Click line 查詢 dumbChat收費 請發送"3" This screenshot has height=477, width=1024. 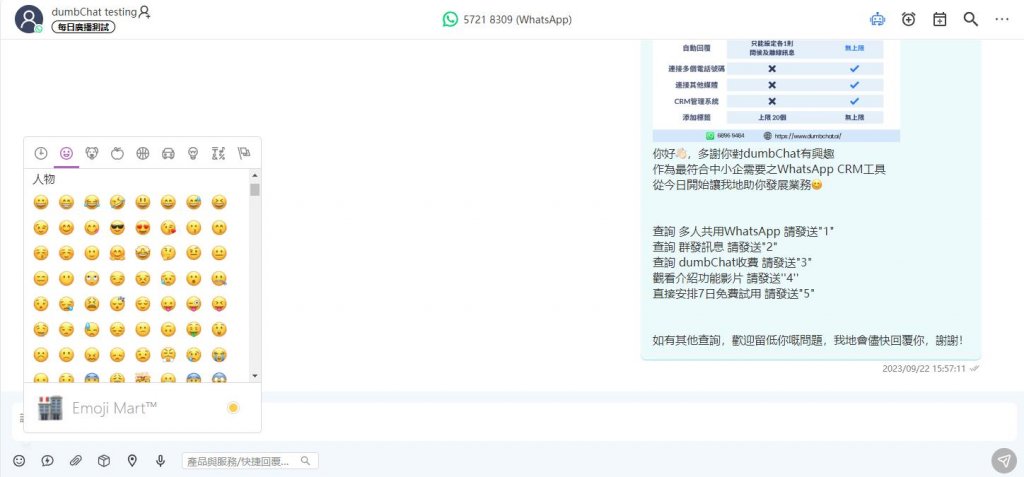pyautogui.click(x=731, y=262)
